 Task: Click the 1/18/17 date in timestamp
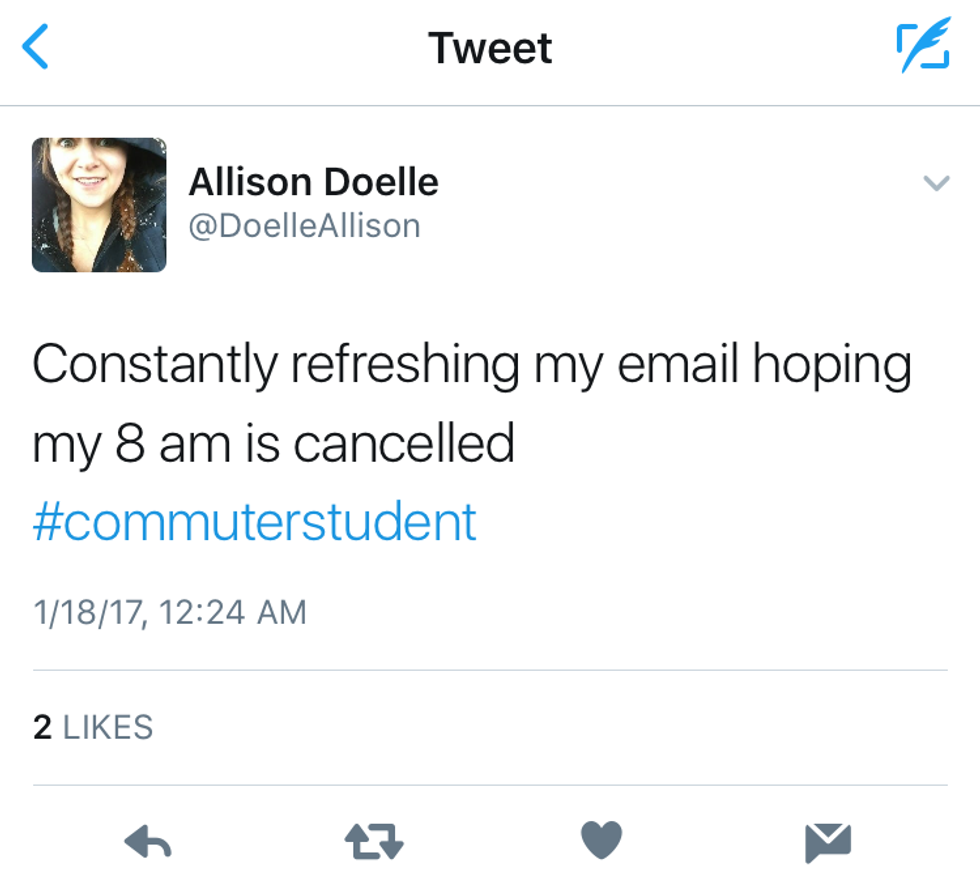pyautogui.click(x=89, y=612)
